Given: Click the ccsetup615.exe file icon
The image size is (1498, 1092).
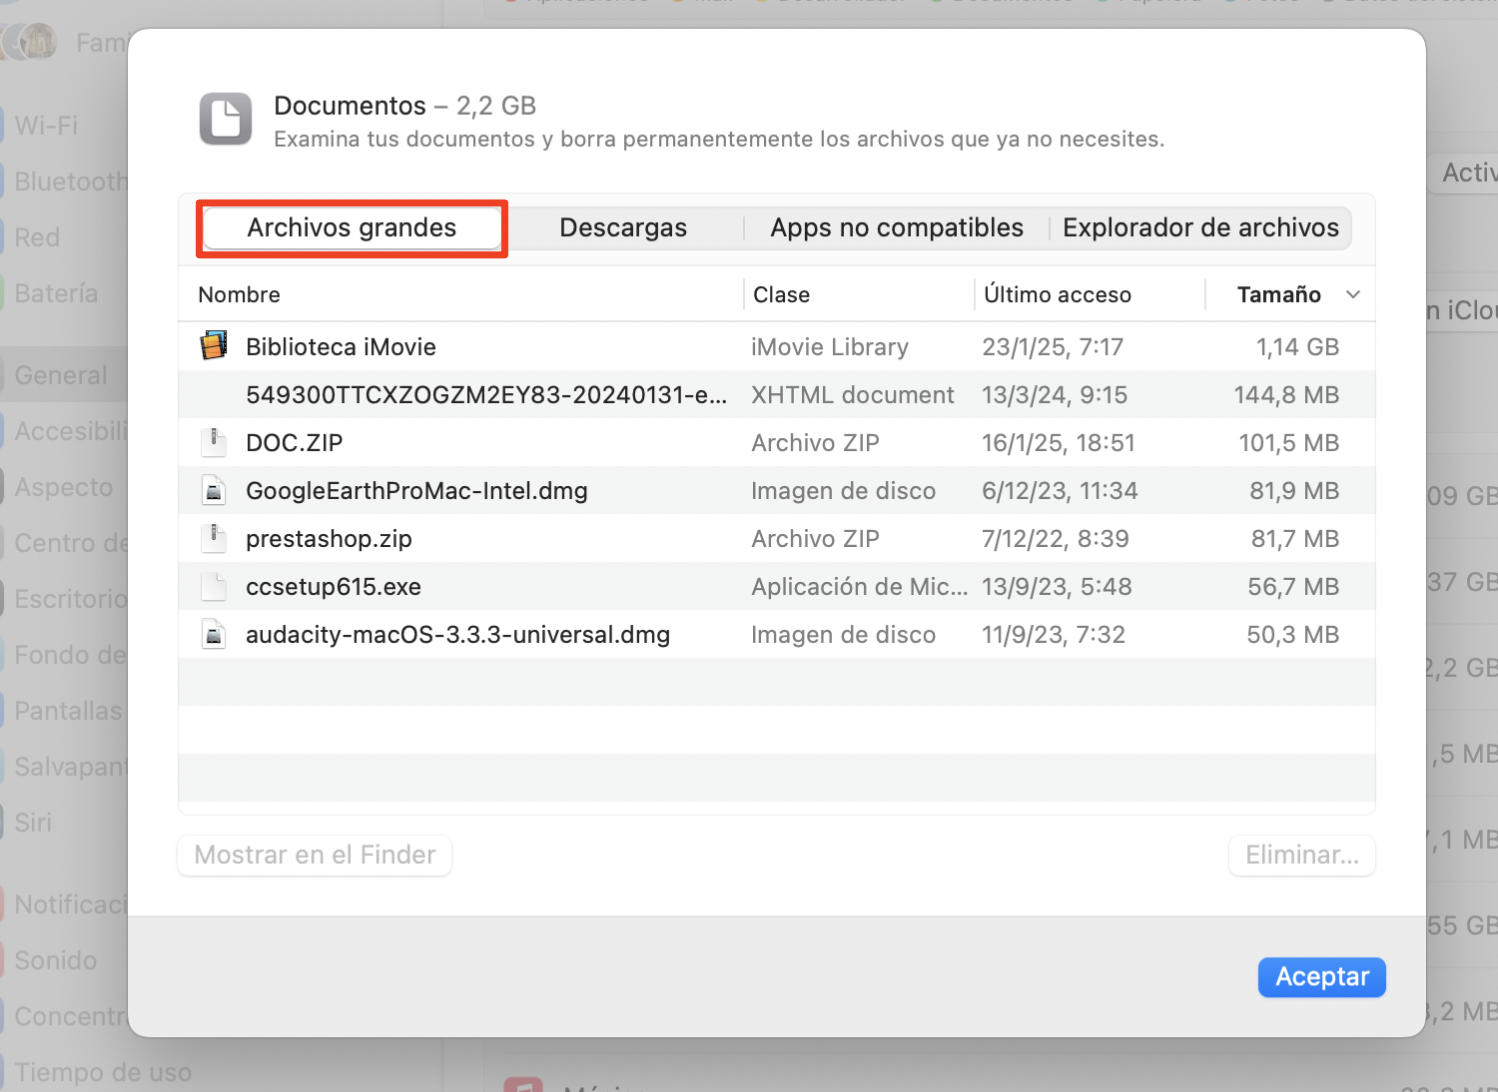Looking at the screenshot, I should pyautogui.click(x=213, y=587).
